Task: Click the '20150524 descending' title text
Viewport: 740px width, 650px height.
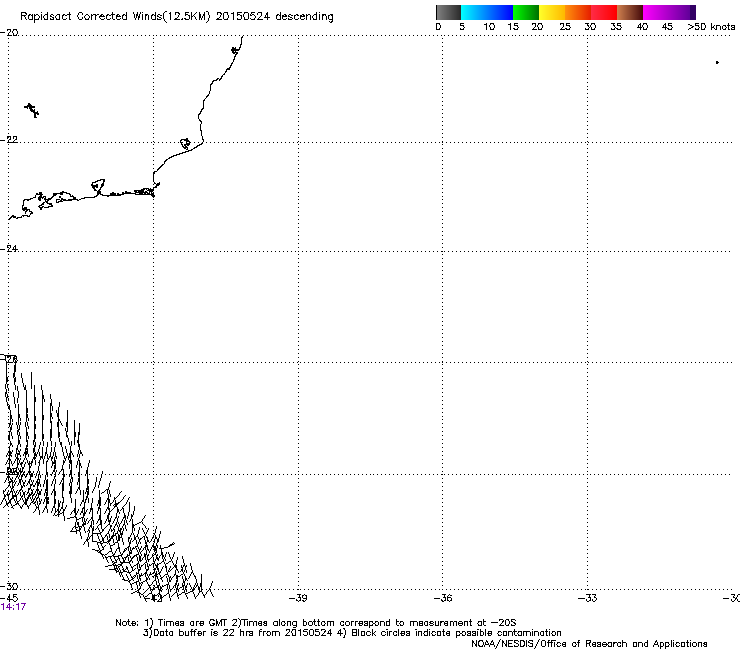Action: pyautogui.click(x=275, y=17)
